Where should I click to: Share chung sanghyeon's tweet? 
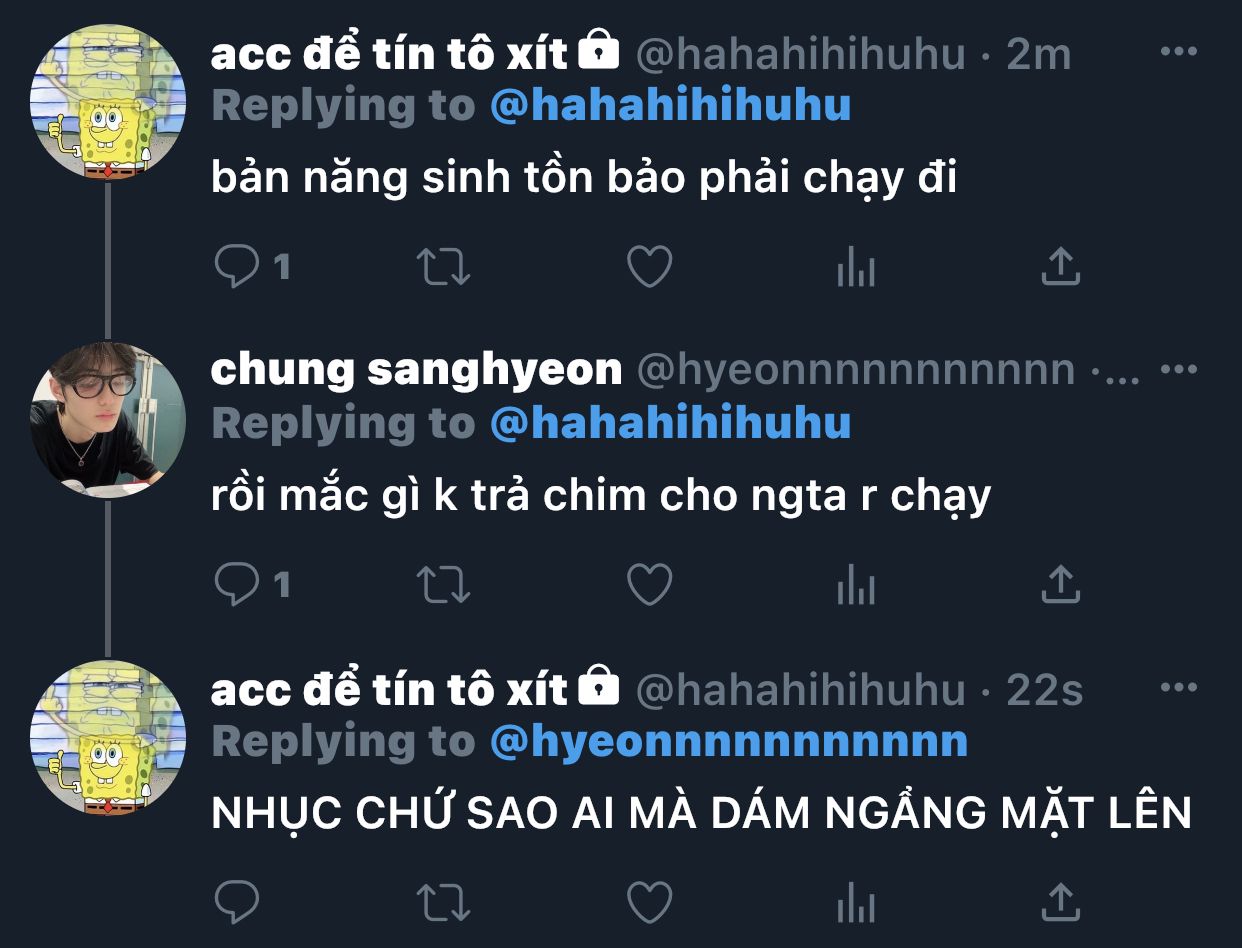[x=1061, y=585]
